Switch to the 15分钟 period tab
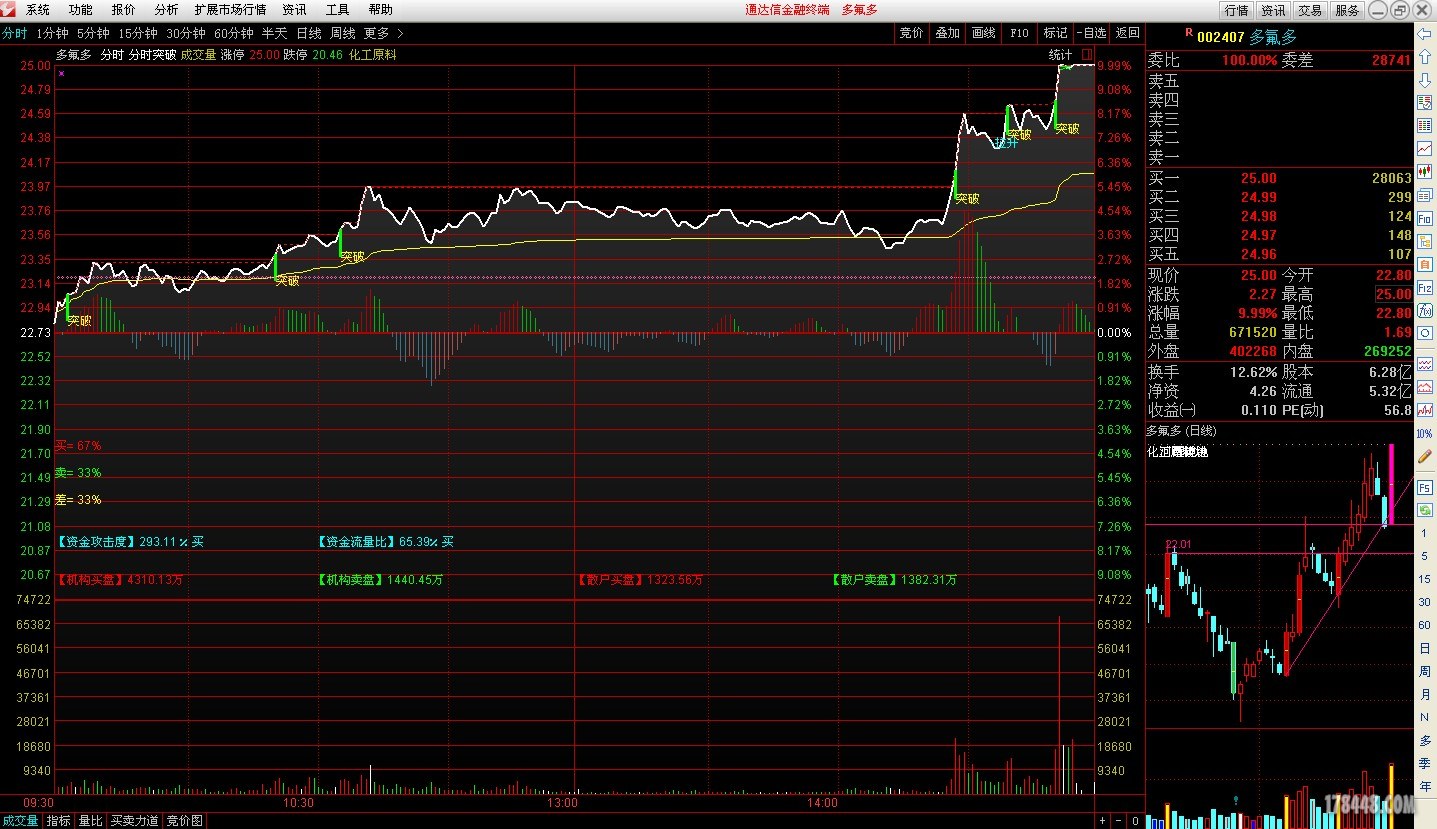The image size is (1437, 829). (x=138, y=33)
